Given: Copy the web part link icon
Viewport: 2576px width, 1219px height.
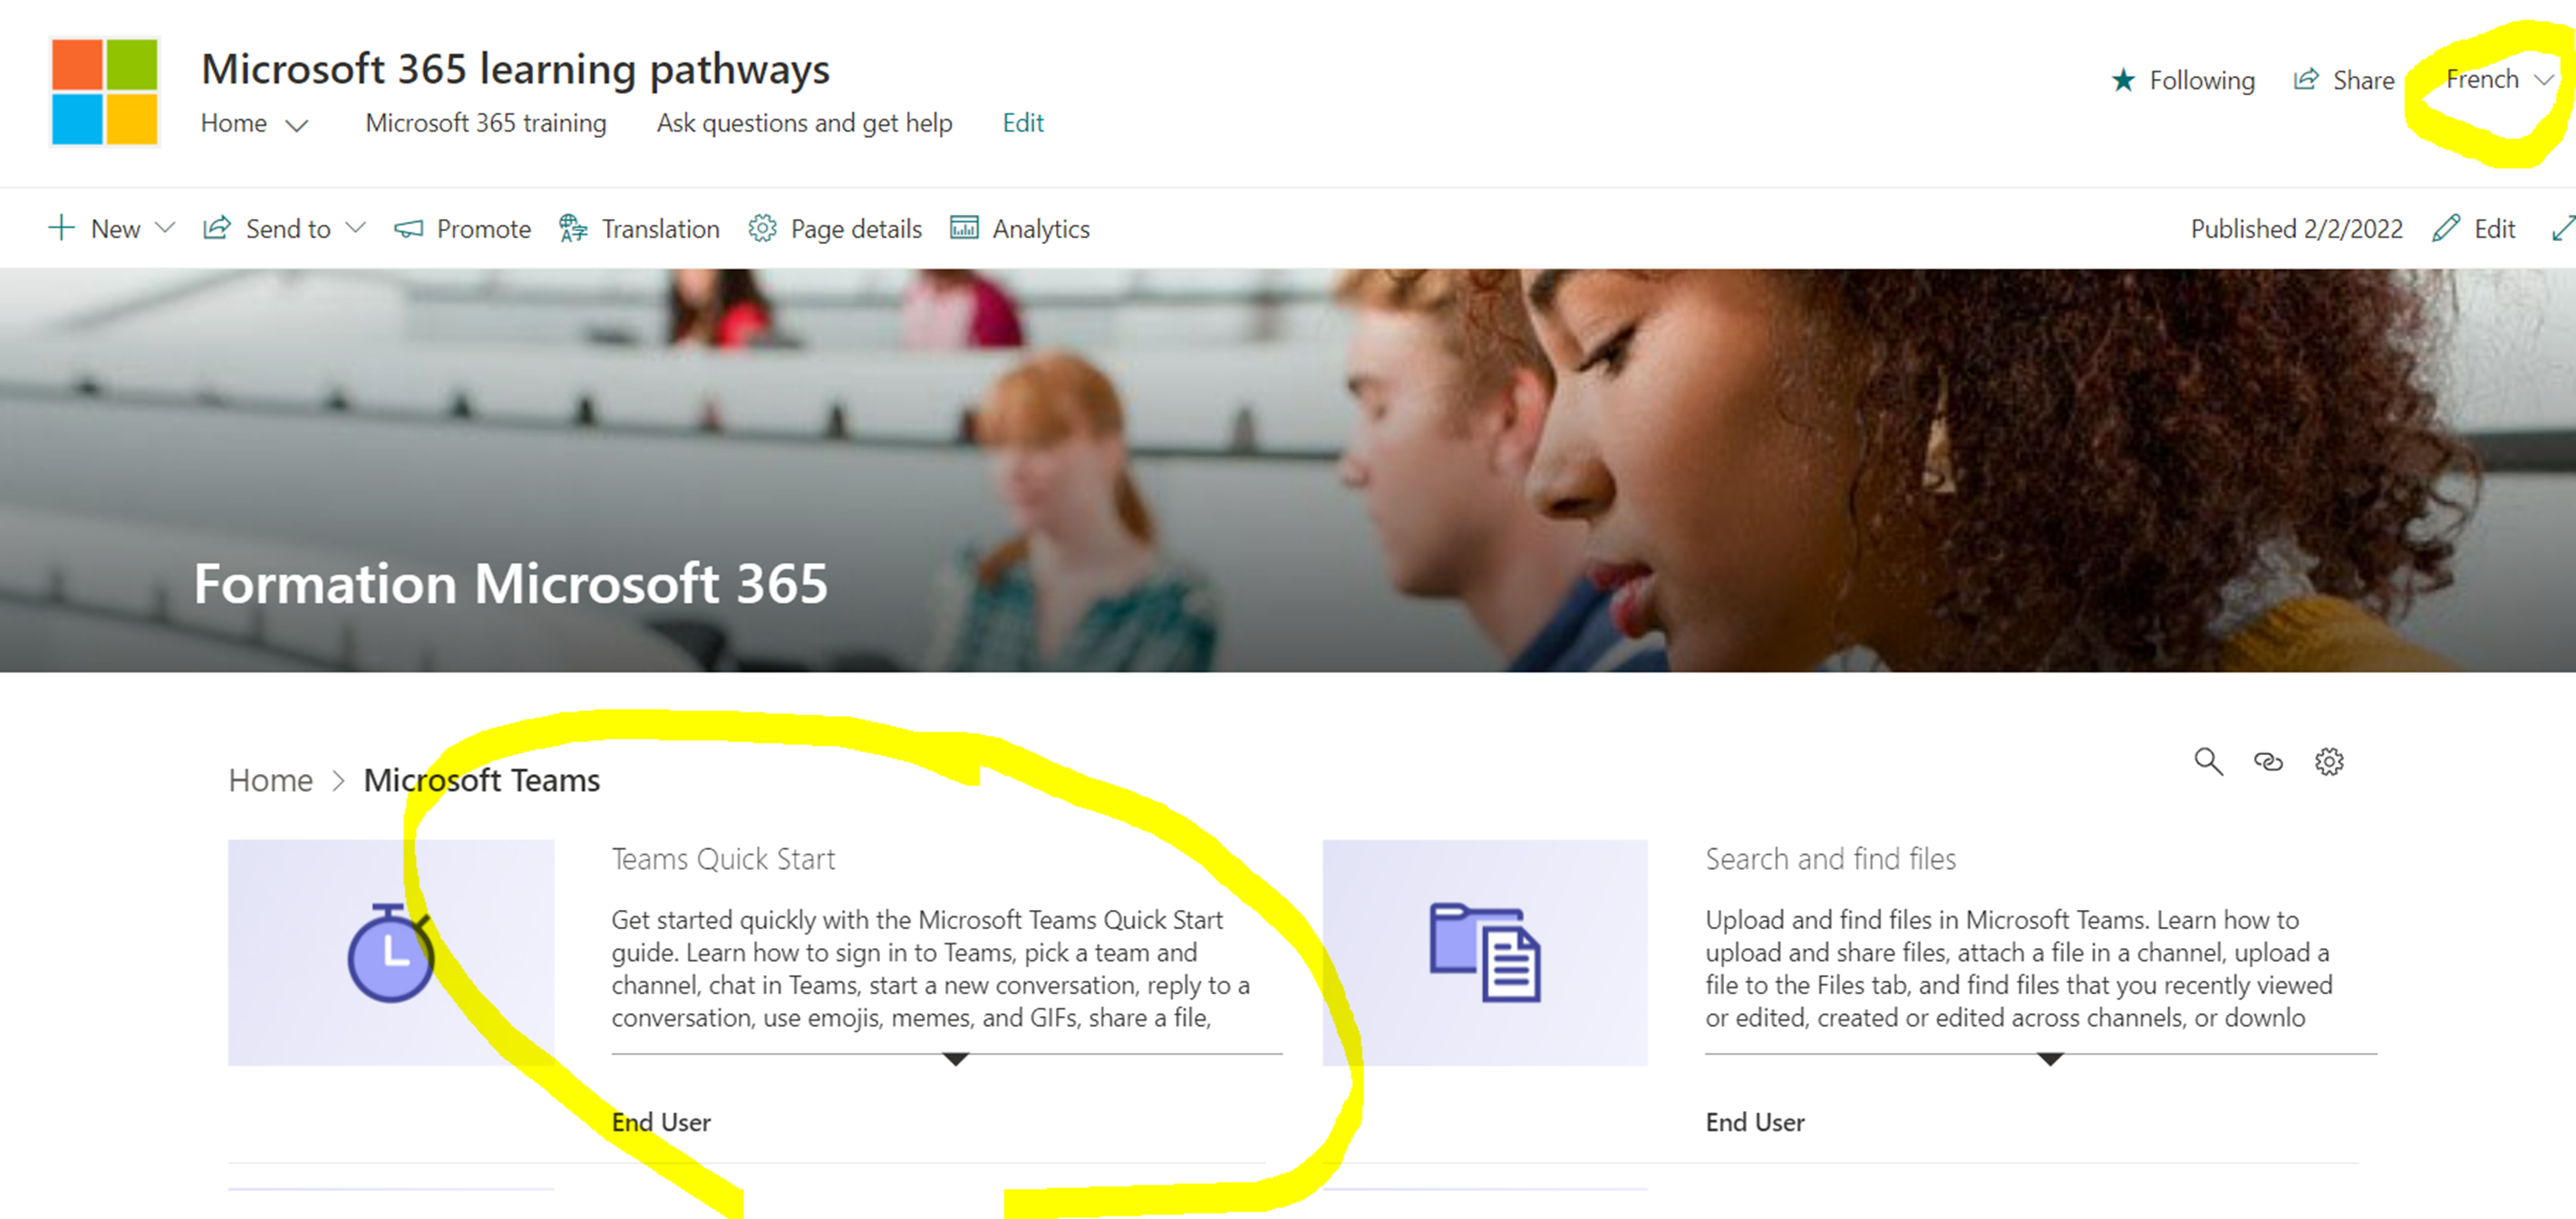Looking at the screenshot, I should [2269, 762].
